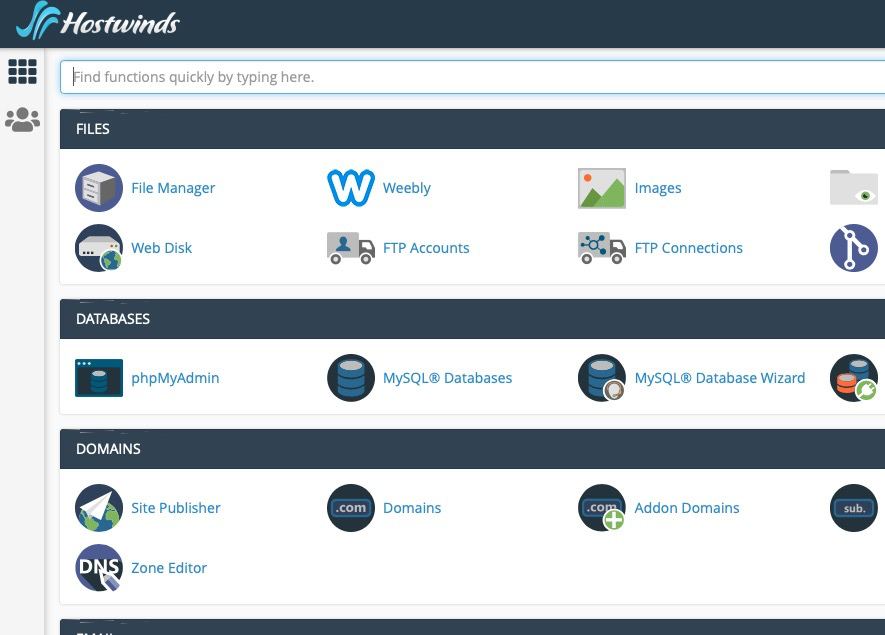The width and height of the screenshot is (885, 635).
Task: Open the Addon Domains link
Action: (x=687, y=508)
